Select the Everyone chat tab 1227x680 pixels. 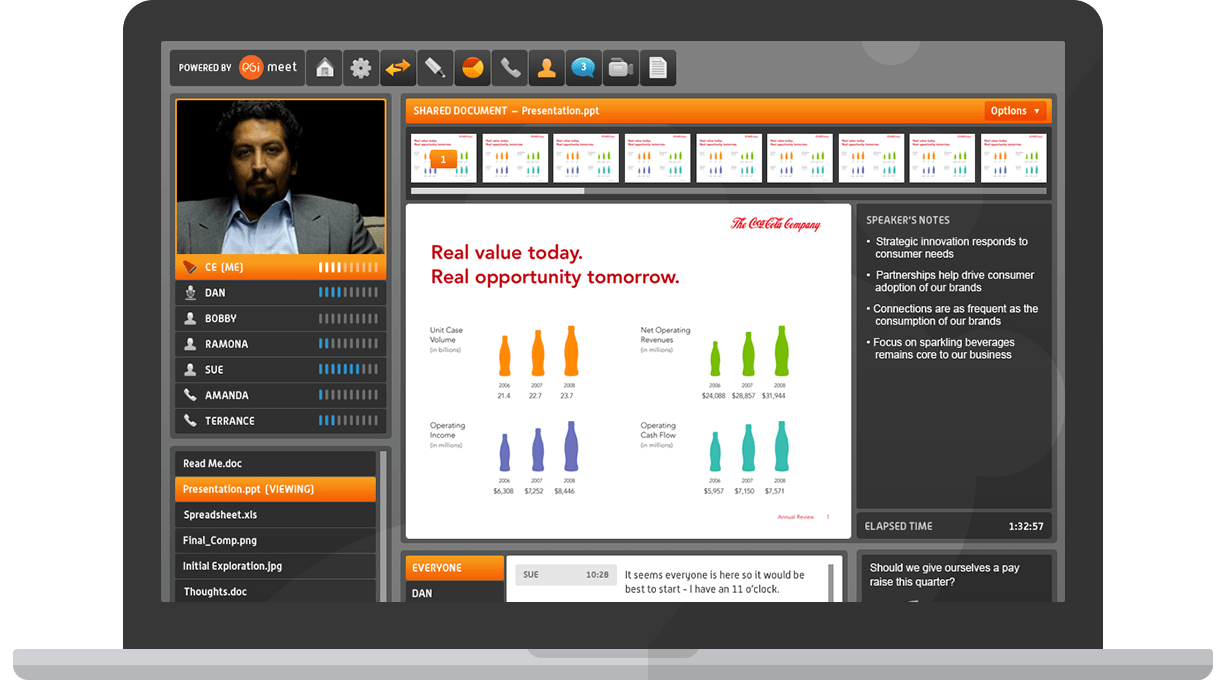click(x=454, y=568)
